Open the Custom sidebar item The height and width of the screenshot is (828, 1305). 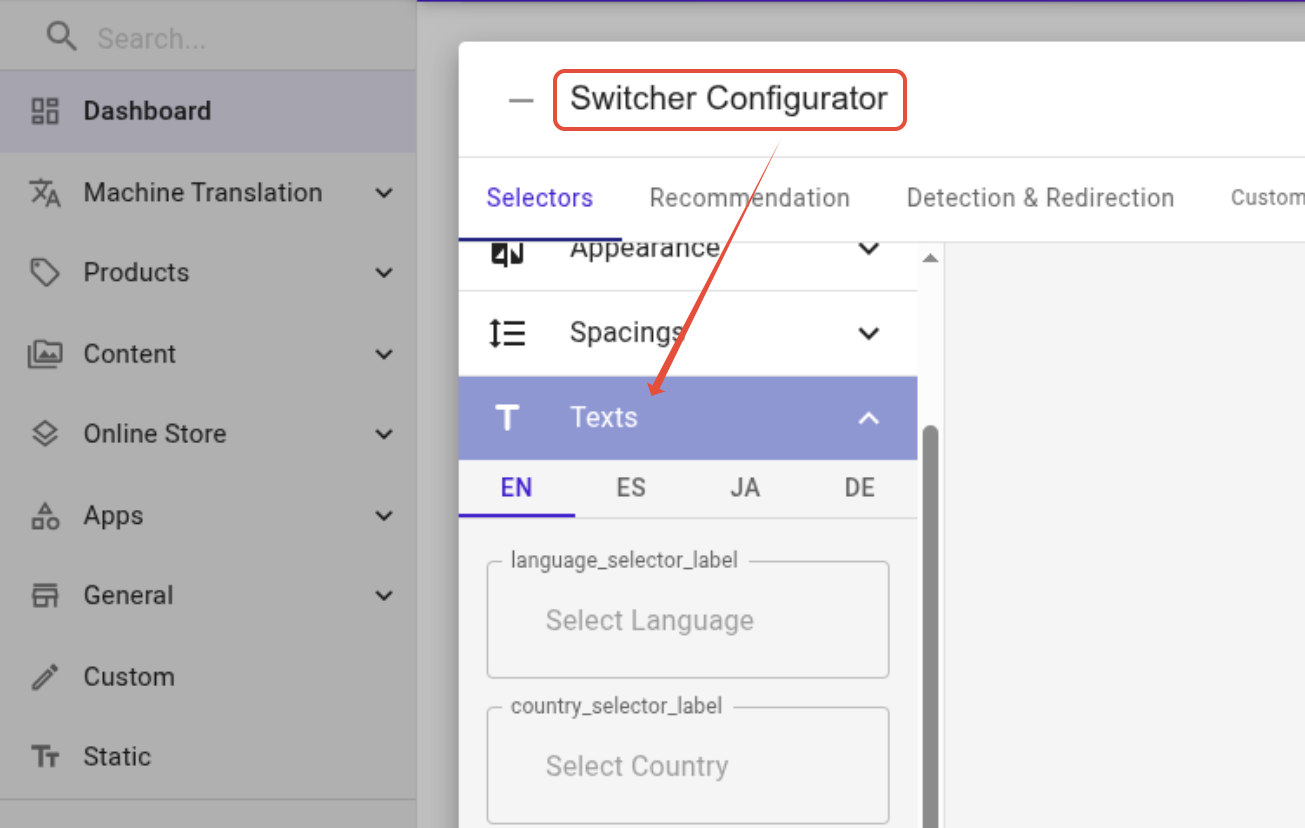pos(129,677)
